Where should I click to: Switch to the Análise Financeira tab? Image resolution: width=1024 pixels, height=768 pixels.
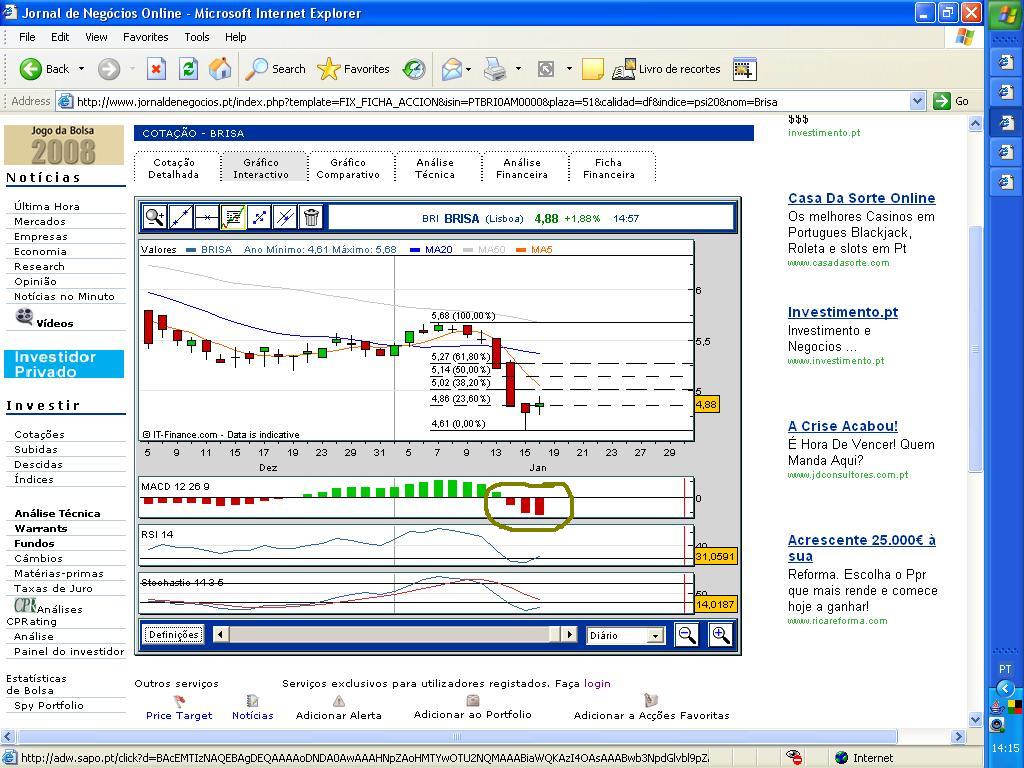[x=522, y=168]
